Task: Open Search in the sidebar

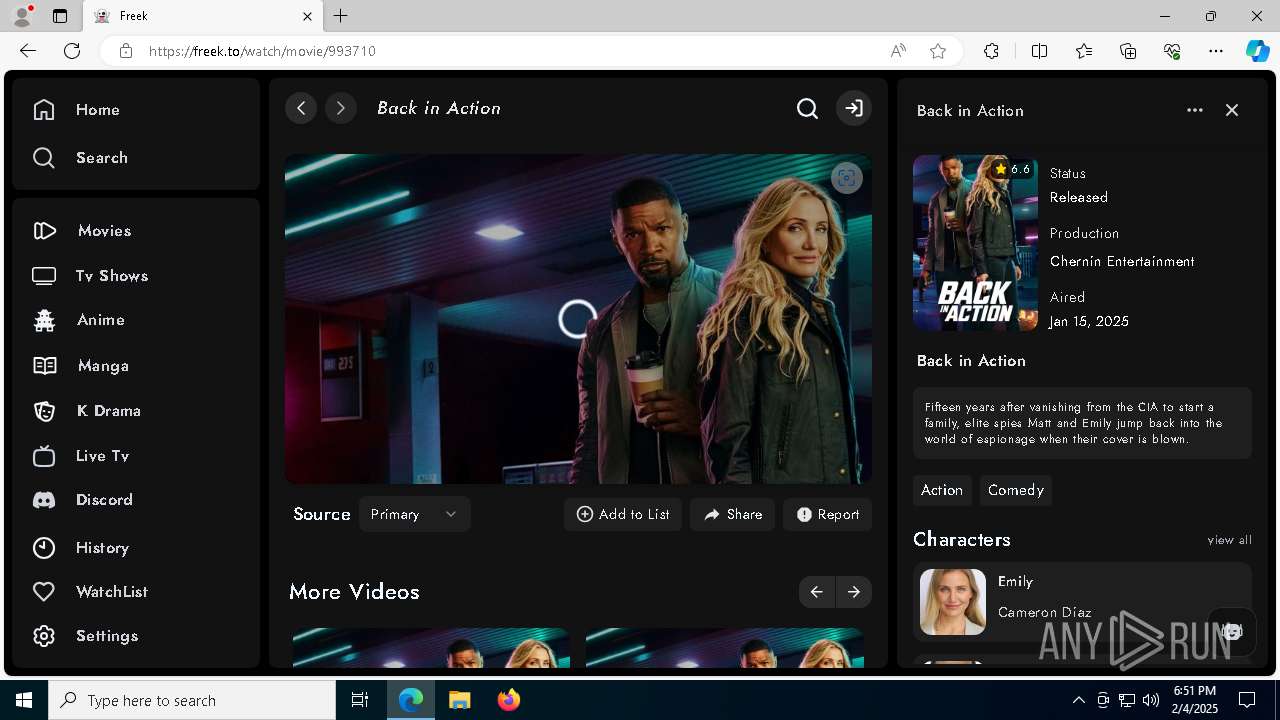Action: (80, 158)
